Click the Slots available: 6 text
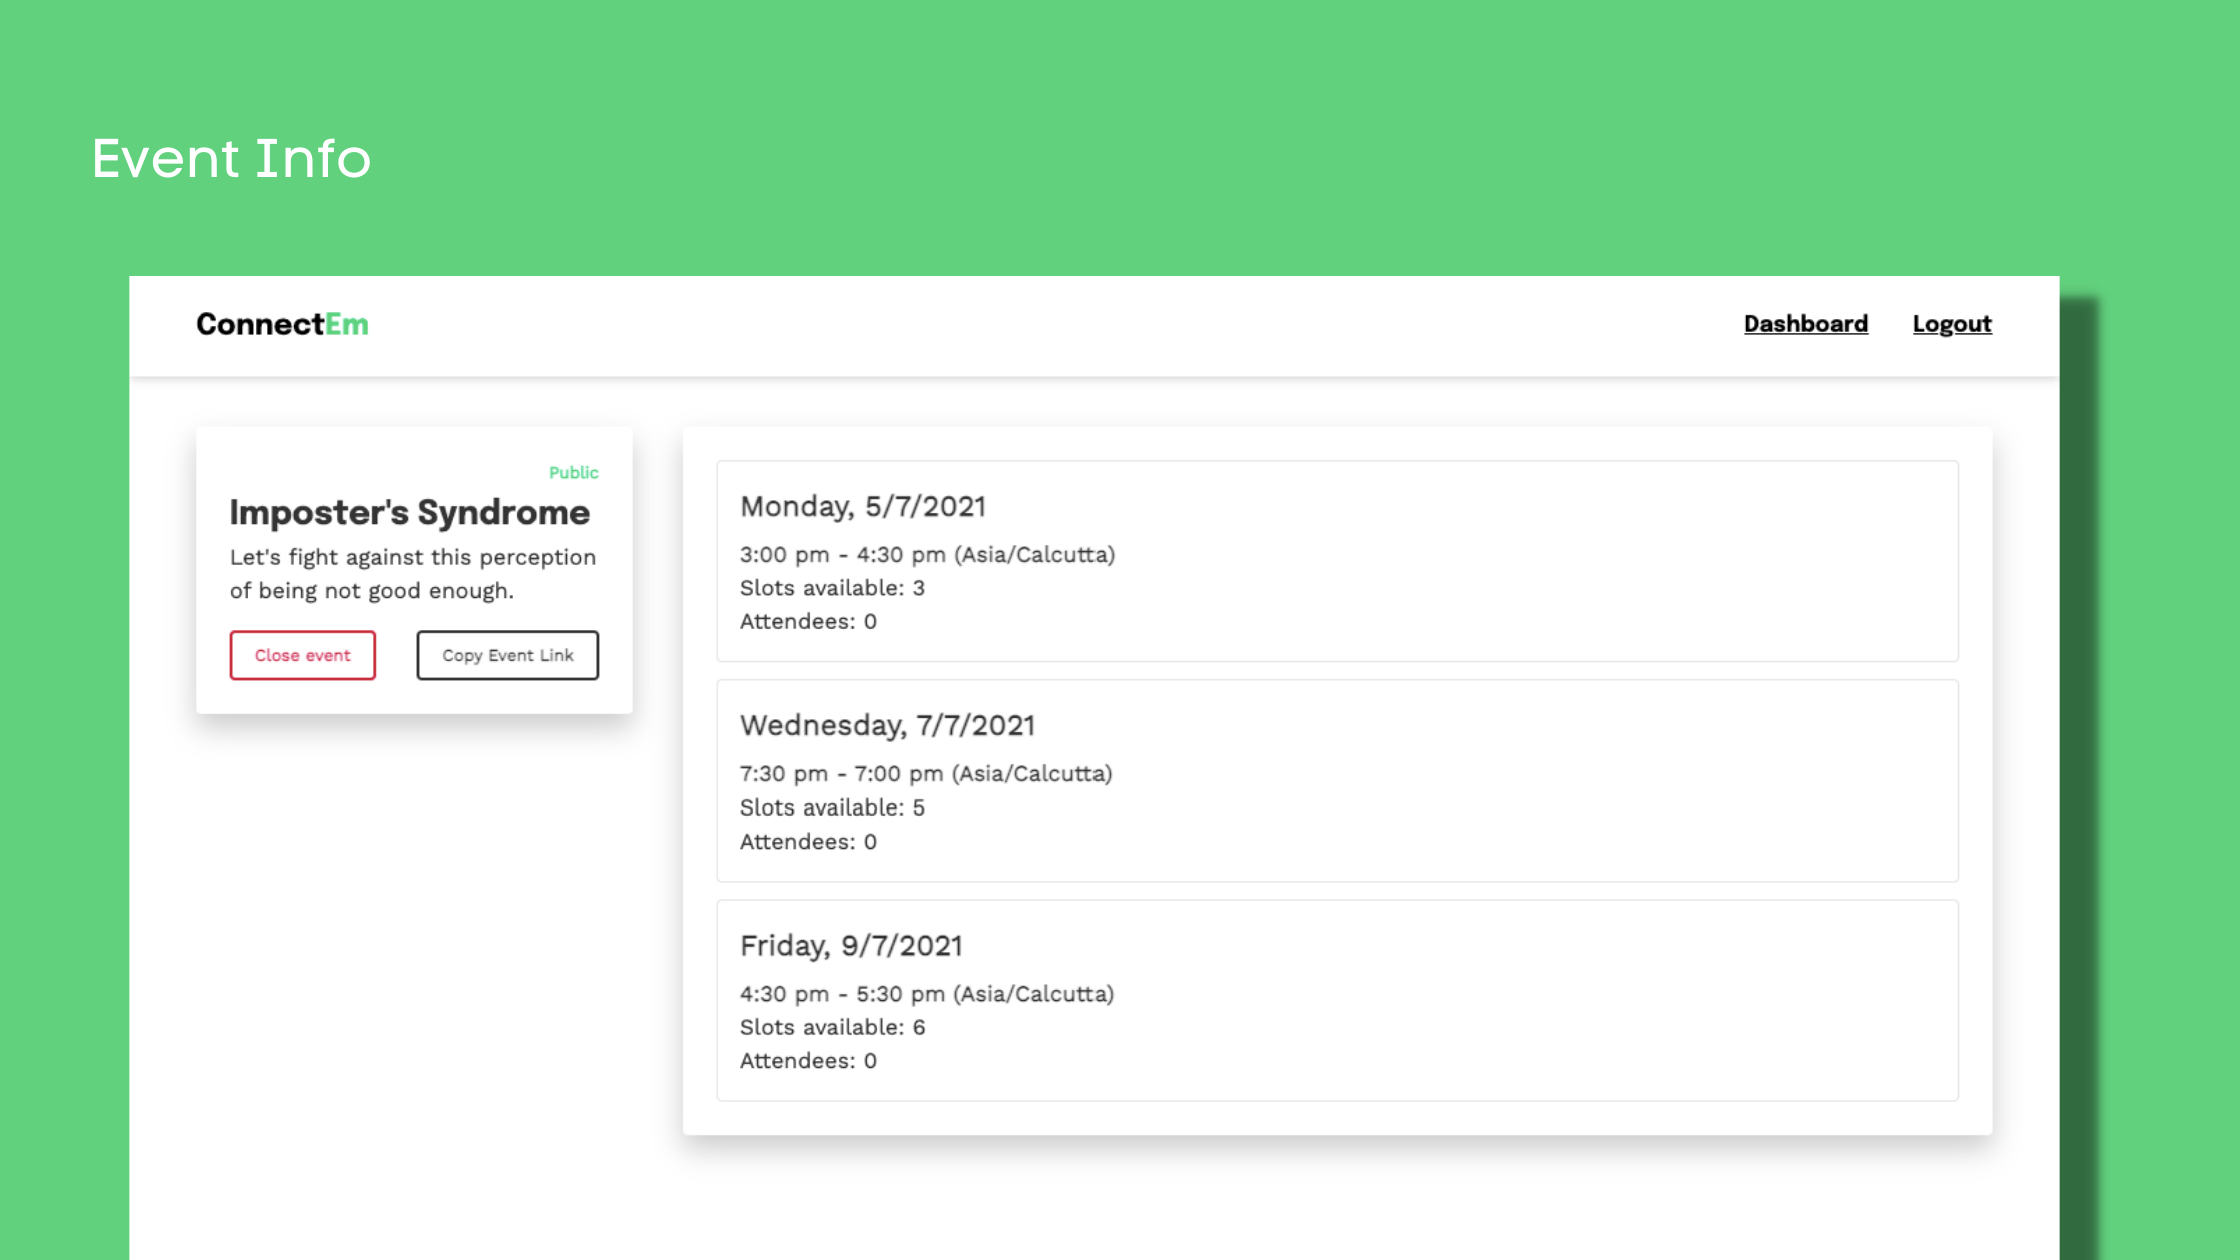 point(832,1027)
